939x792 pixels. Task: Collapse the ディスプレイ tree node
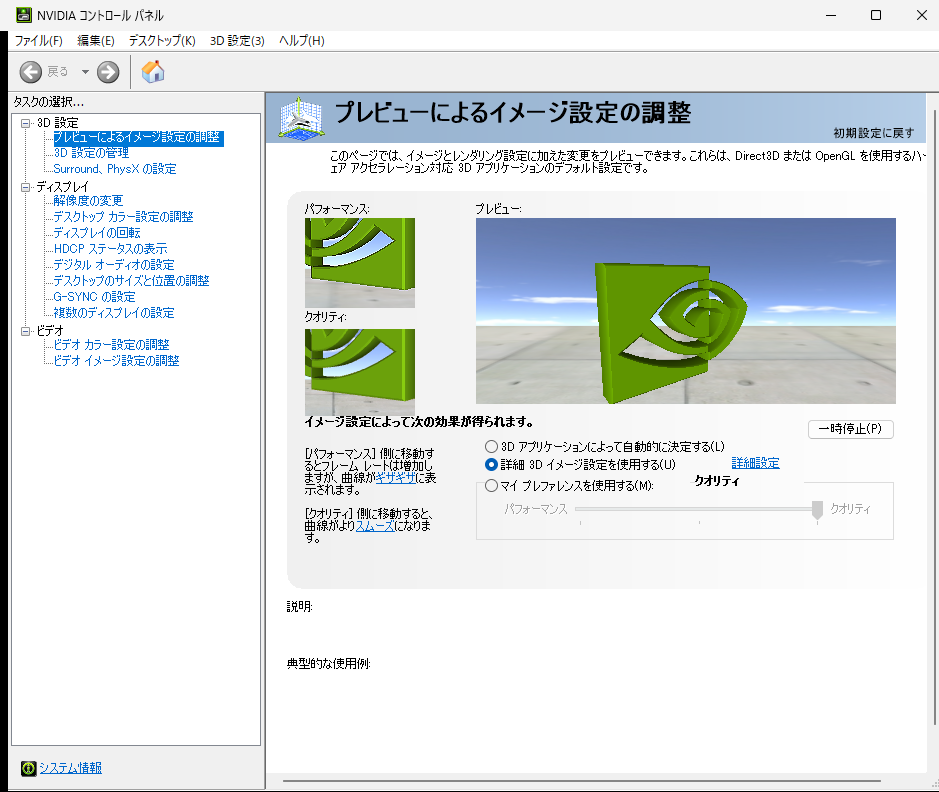pyautogui.click(x=26, y=187)
